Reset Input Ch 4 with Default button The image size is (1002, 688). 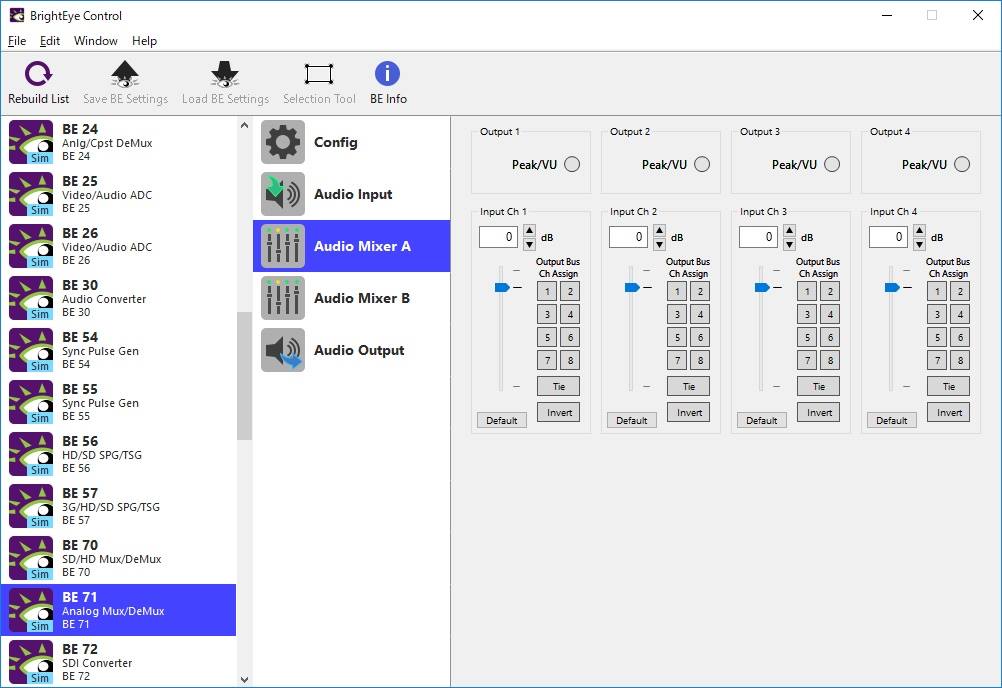pyautogui.click(x=891, y=420)
